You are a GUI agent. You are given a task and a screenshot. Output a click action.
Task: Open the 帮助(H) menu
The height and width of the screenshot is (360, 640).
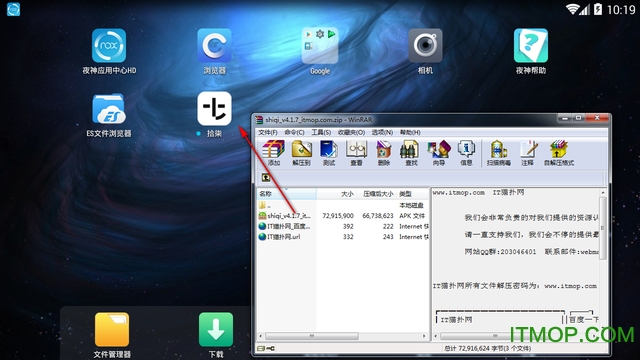(410, 132)
